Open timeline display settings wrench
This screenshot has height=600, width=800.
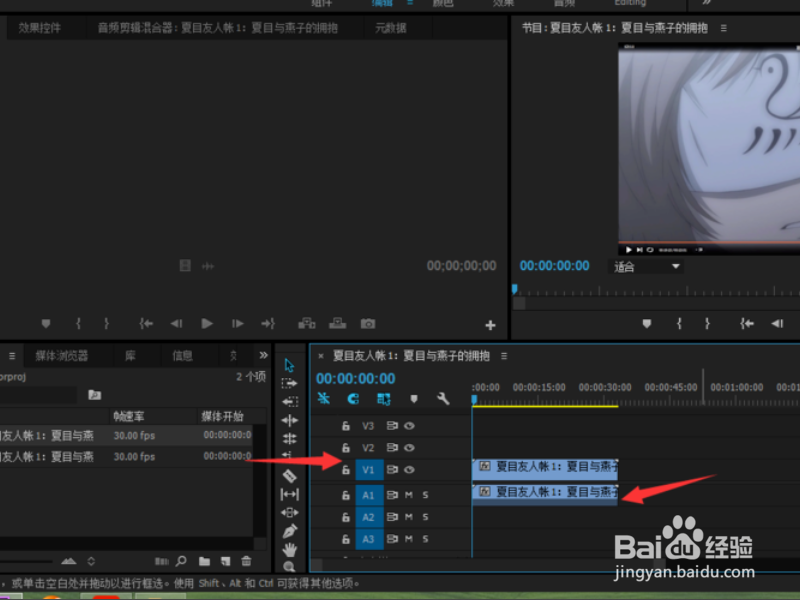[443, 398]
